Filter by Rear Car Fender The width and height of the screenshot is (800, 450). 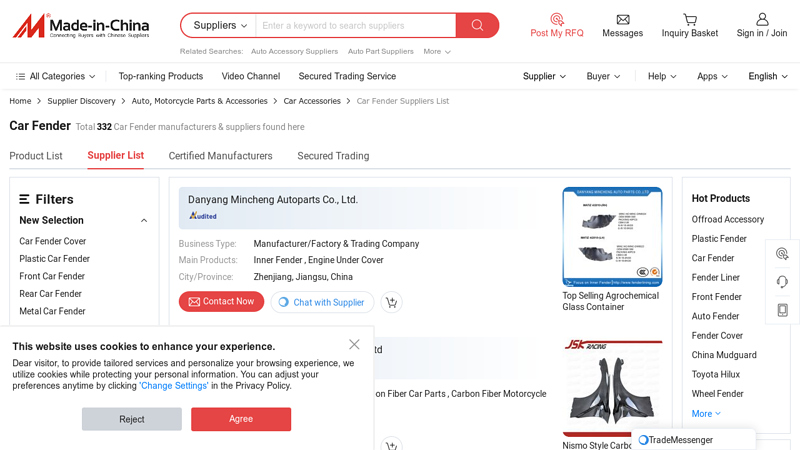click(51, 294)
